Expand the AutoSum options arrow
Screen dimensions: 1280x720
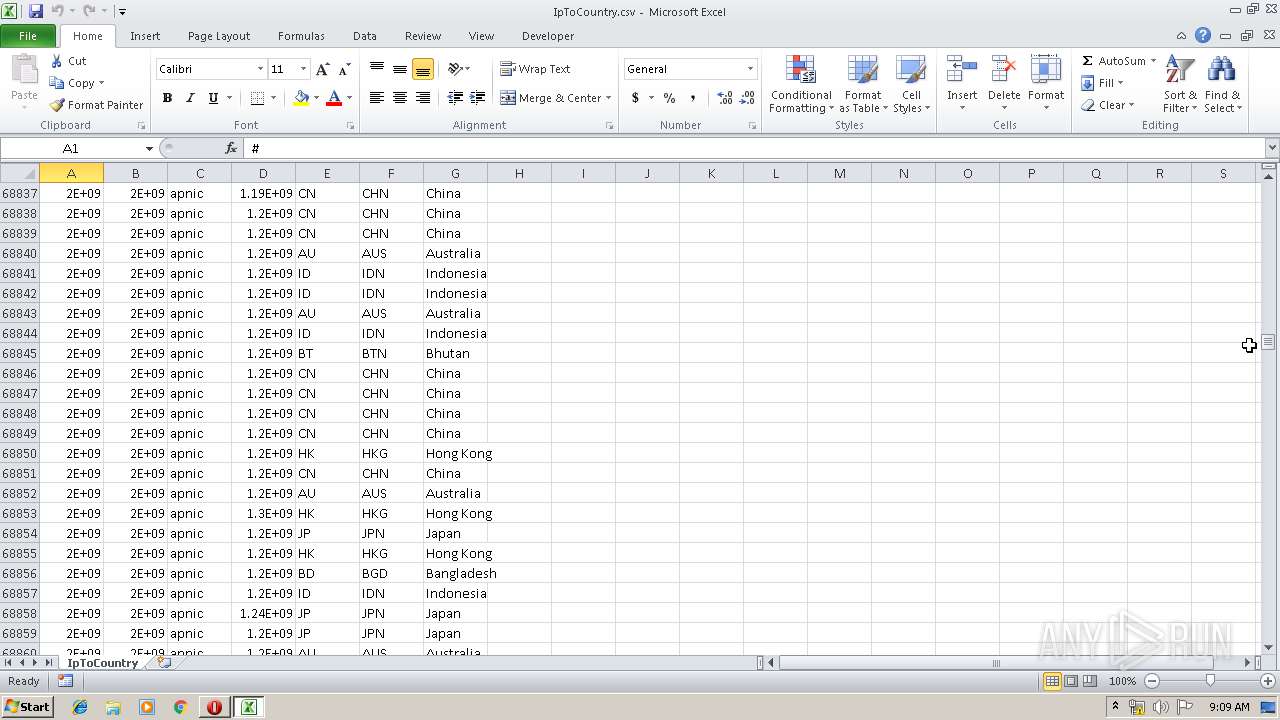1153,61
